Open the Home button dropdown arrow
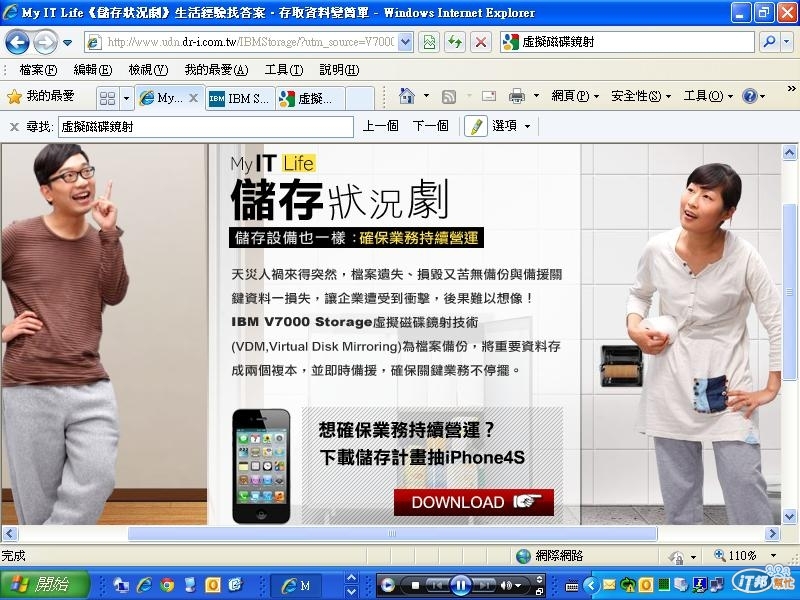 (426, 96)
